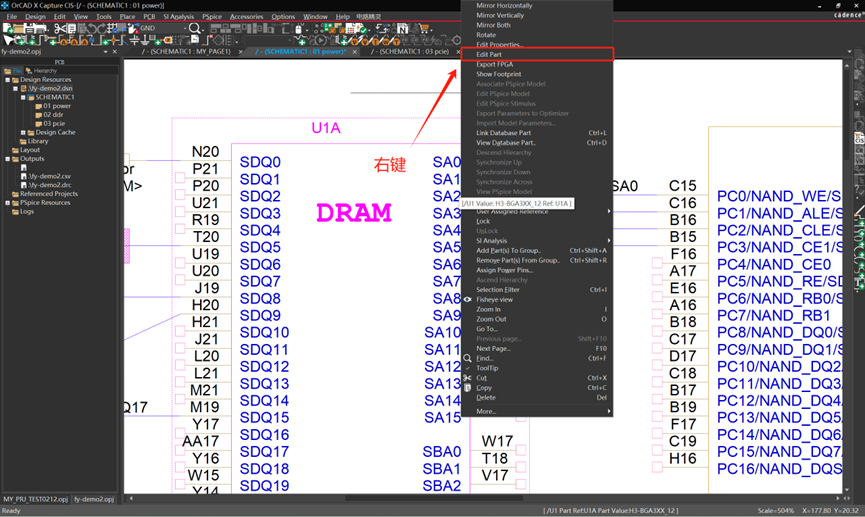Switch to the SCHEMATIC1 : 03 pcie tab
This screenshot has width=865, height=517.
(410, 51)
